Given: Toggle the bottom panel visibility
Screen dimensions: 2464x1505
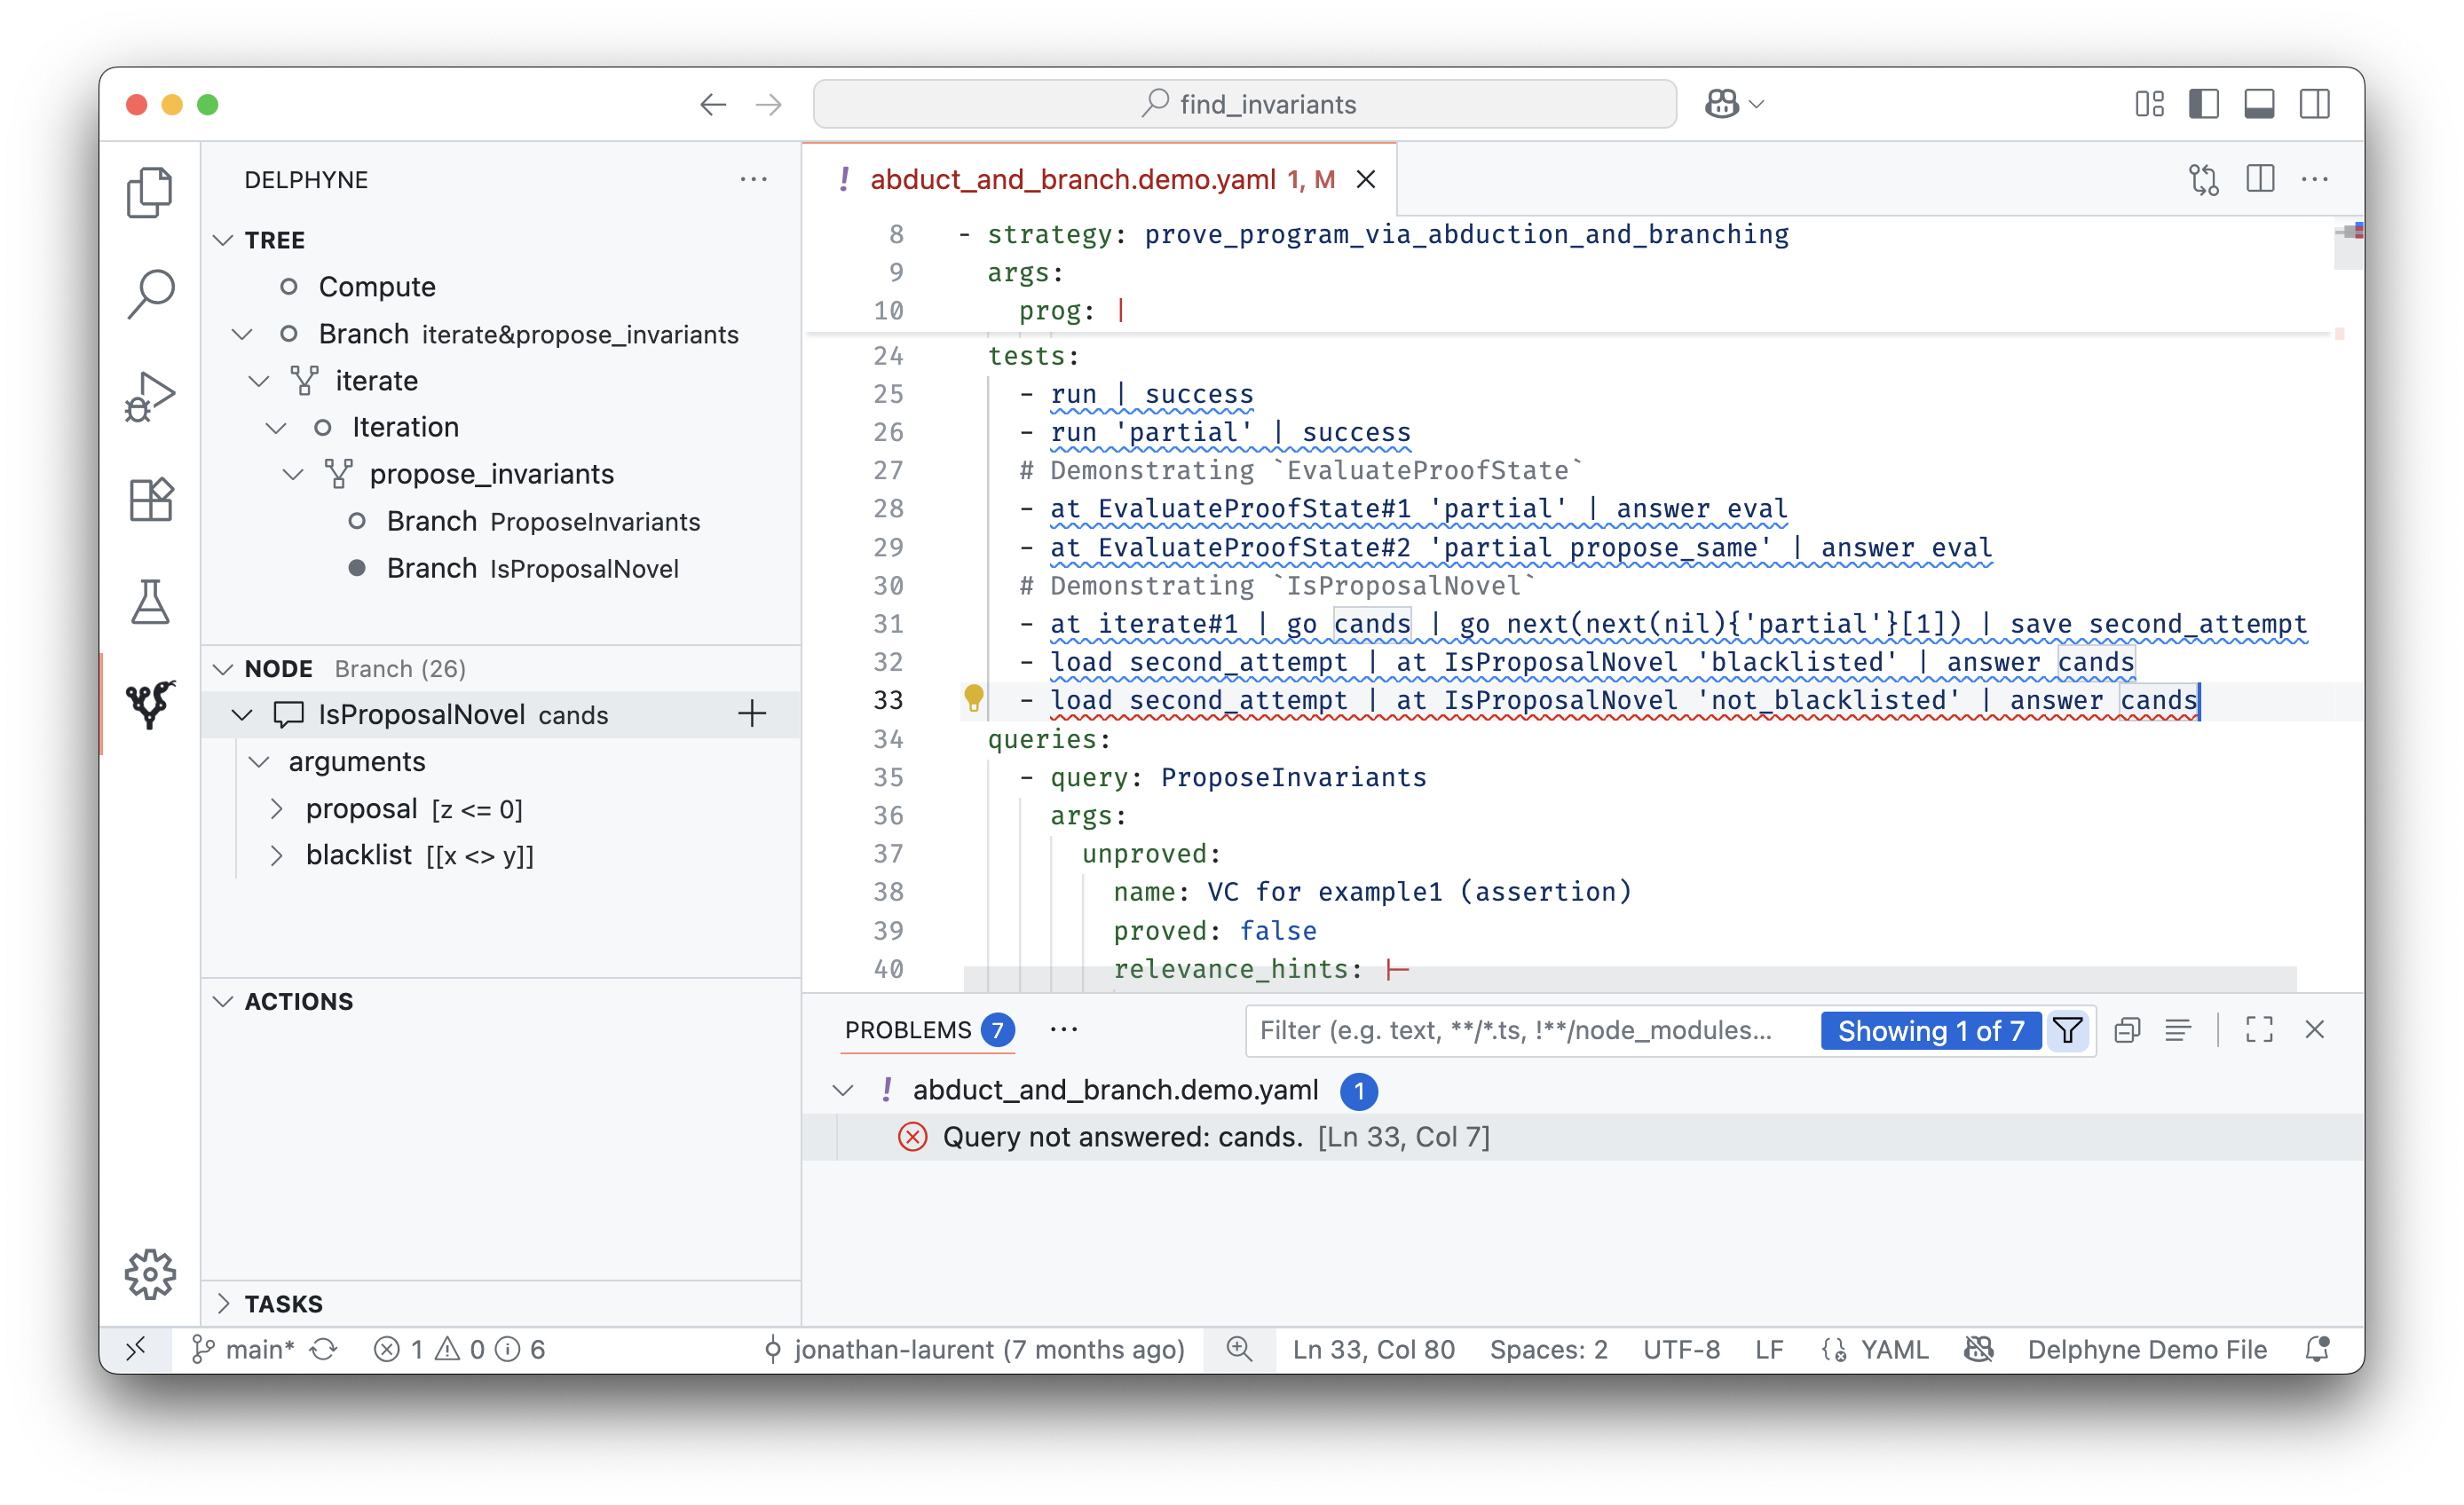Looking at the screenshot, I should [2258, 103].
